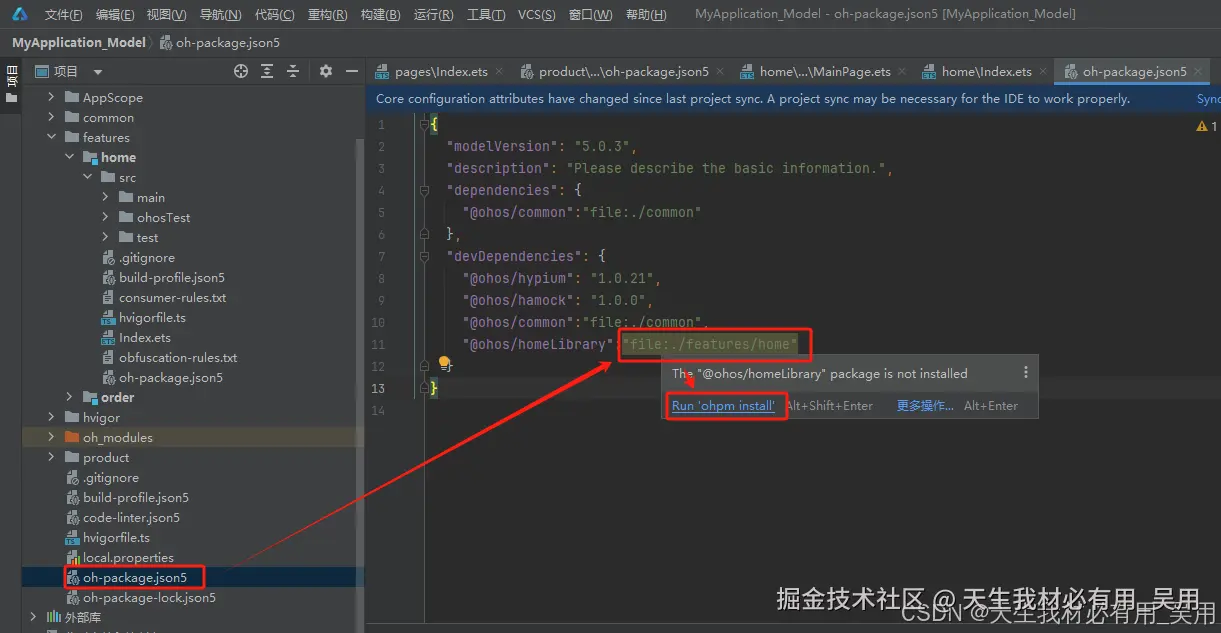Image resolution: width=1221 pixels, height=633 pixels.
Task: Open the 导航(N) menu
Action: click(220, 14)
